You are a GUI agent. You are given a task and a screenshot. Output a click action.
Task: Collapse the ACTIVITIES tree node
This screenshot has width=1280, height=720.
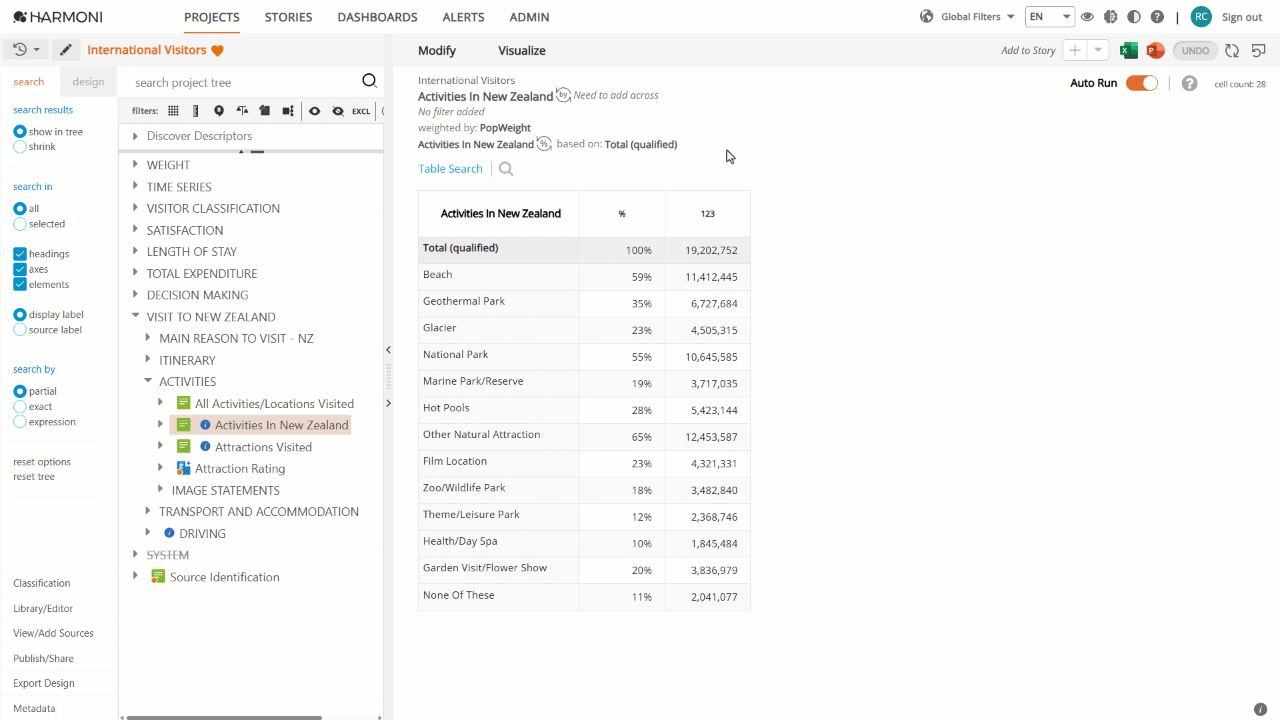148,381
